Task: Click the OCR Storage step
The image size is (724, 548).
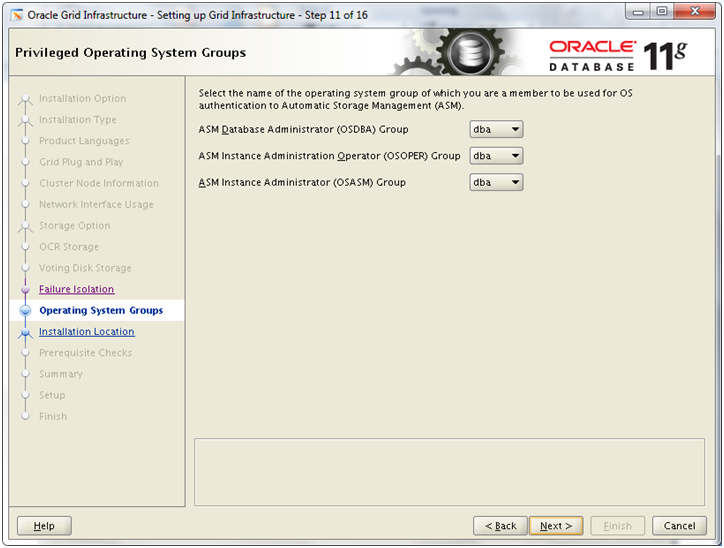Action: [x=69, y=247]
